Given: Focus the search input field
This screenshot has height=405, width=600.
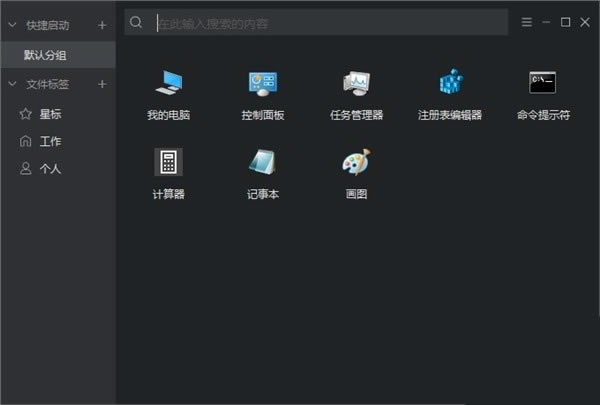Looking at the screenshot, I should coord(316,23).
